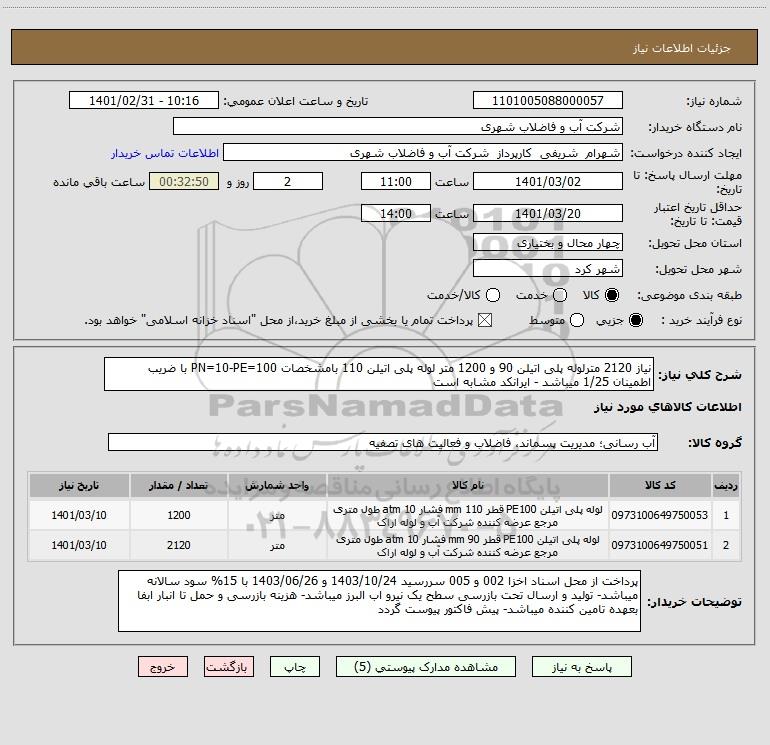The height and width of the screenshot is (745, 770).
Task: Click quantity cell 2120
Action: coord(179,545)
